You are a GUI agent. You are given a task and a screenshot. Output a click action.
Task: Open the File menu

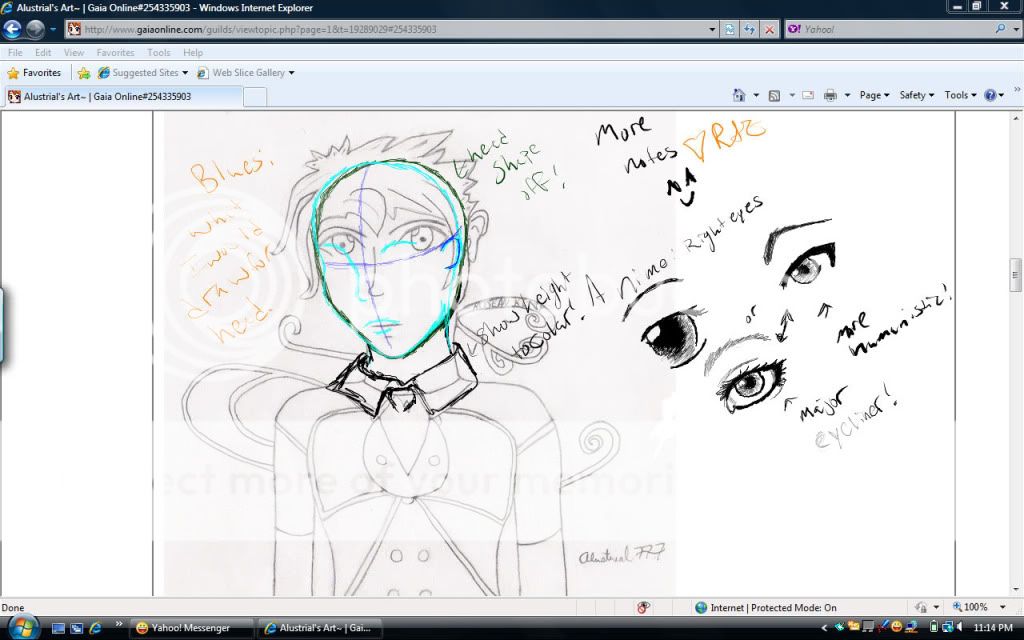click(15, 52)
